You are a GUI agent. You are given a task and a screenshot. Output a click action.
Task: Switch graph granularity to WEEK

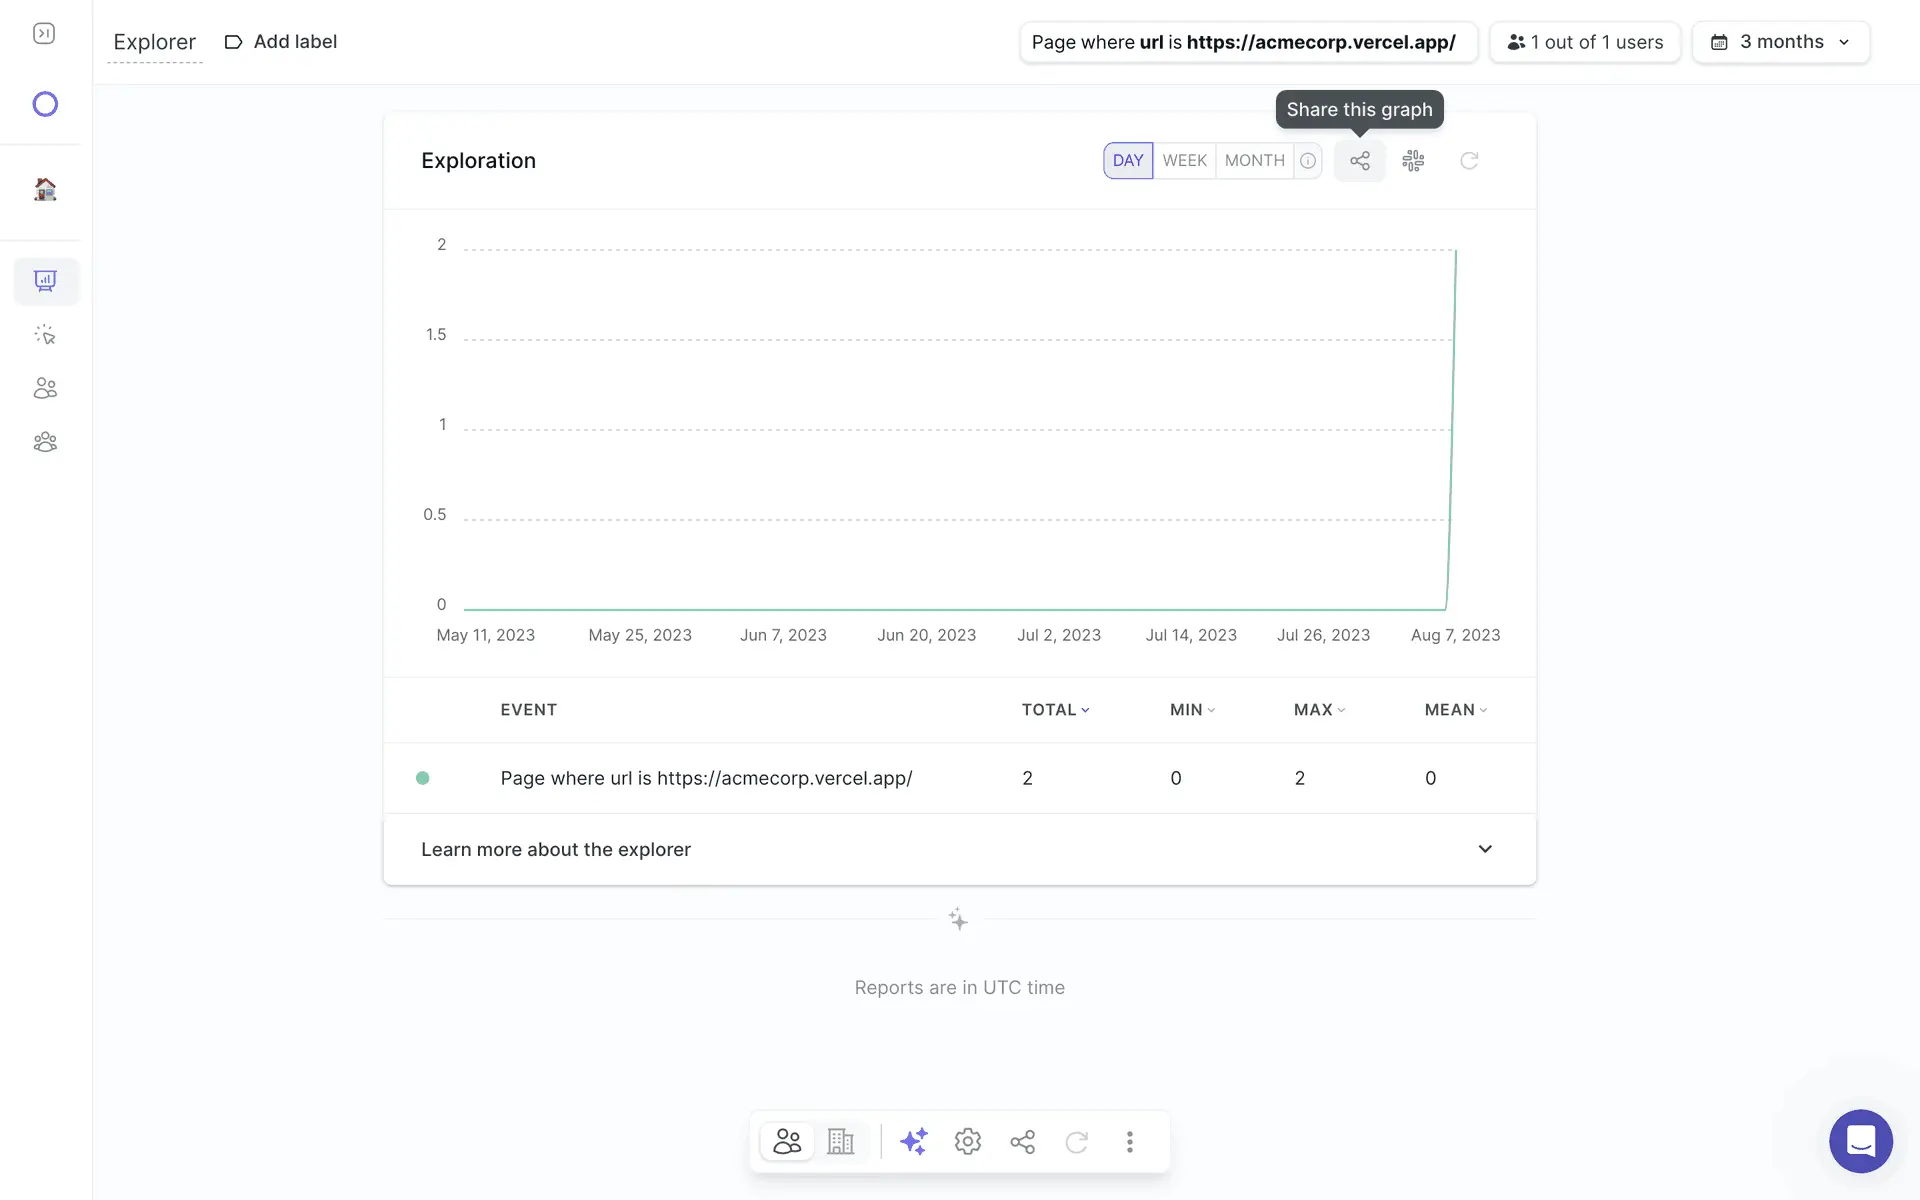point(1184,161)
